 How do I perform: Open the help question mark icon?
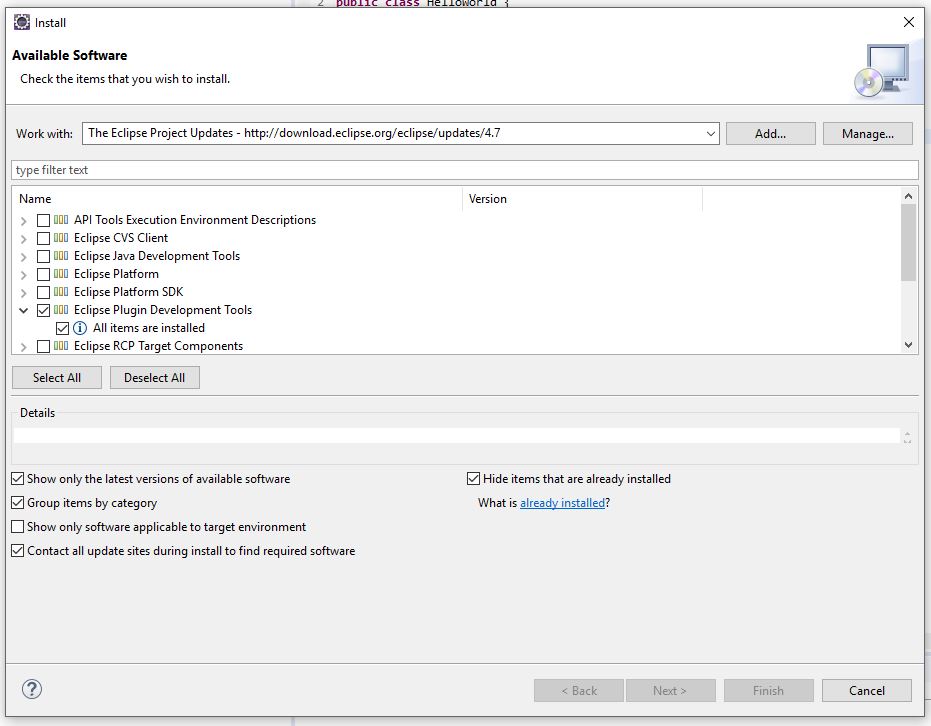31,689
